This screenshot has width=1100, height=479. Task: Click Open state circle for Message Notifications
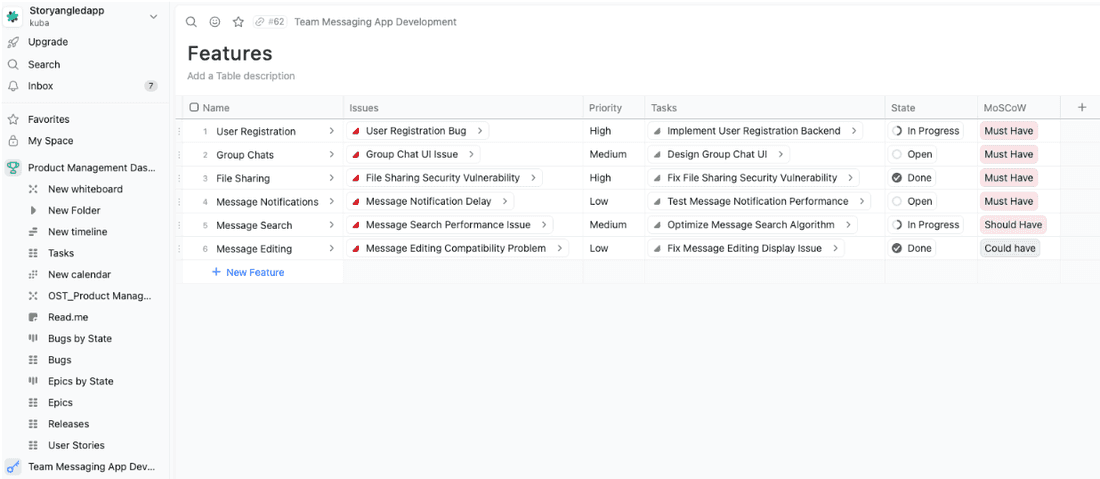897,201
